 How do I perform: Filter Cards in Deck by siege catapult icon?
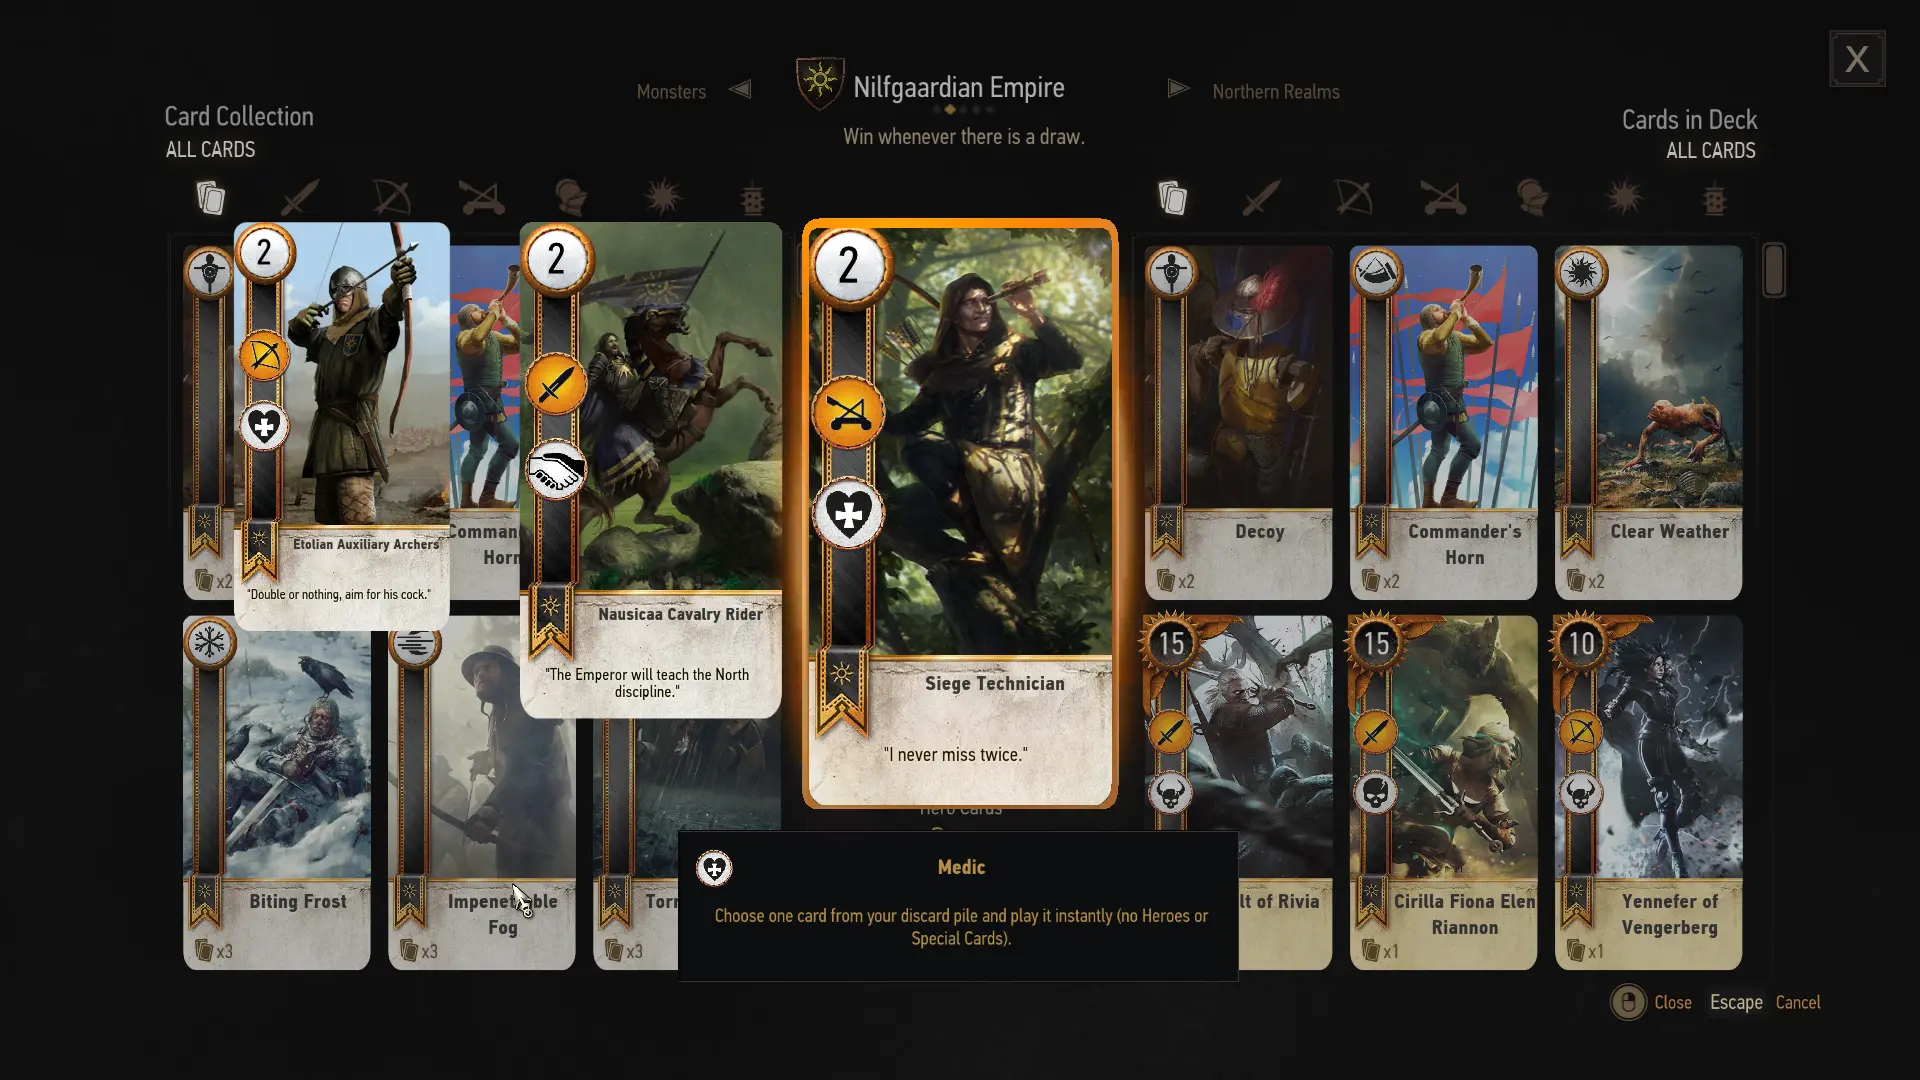(x=1444, y=198)
